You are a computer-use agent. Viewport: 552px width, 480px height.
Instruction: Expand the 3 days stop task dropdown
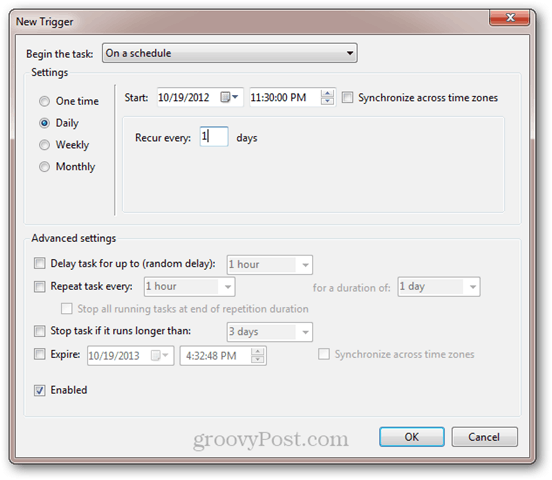pos(270,332)
